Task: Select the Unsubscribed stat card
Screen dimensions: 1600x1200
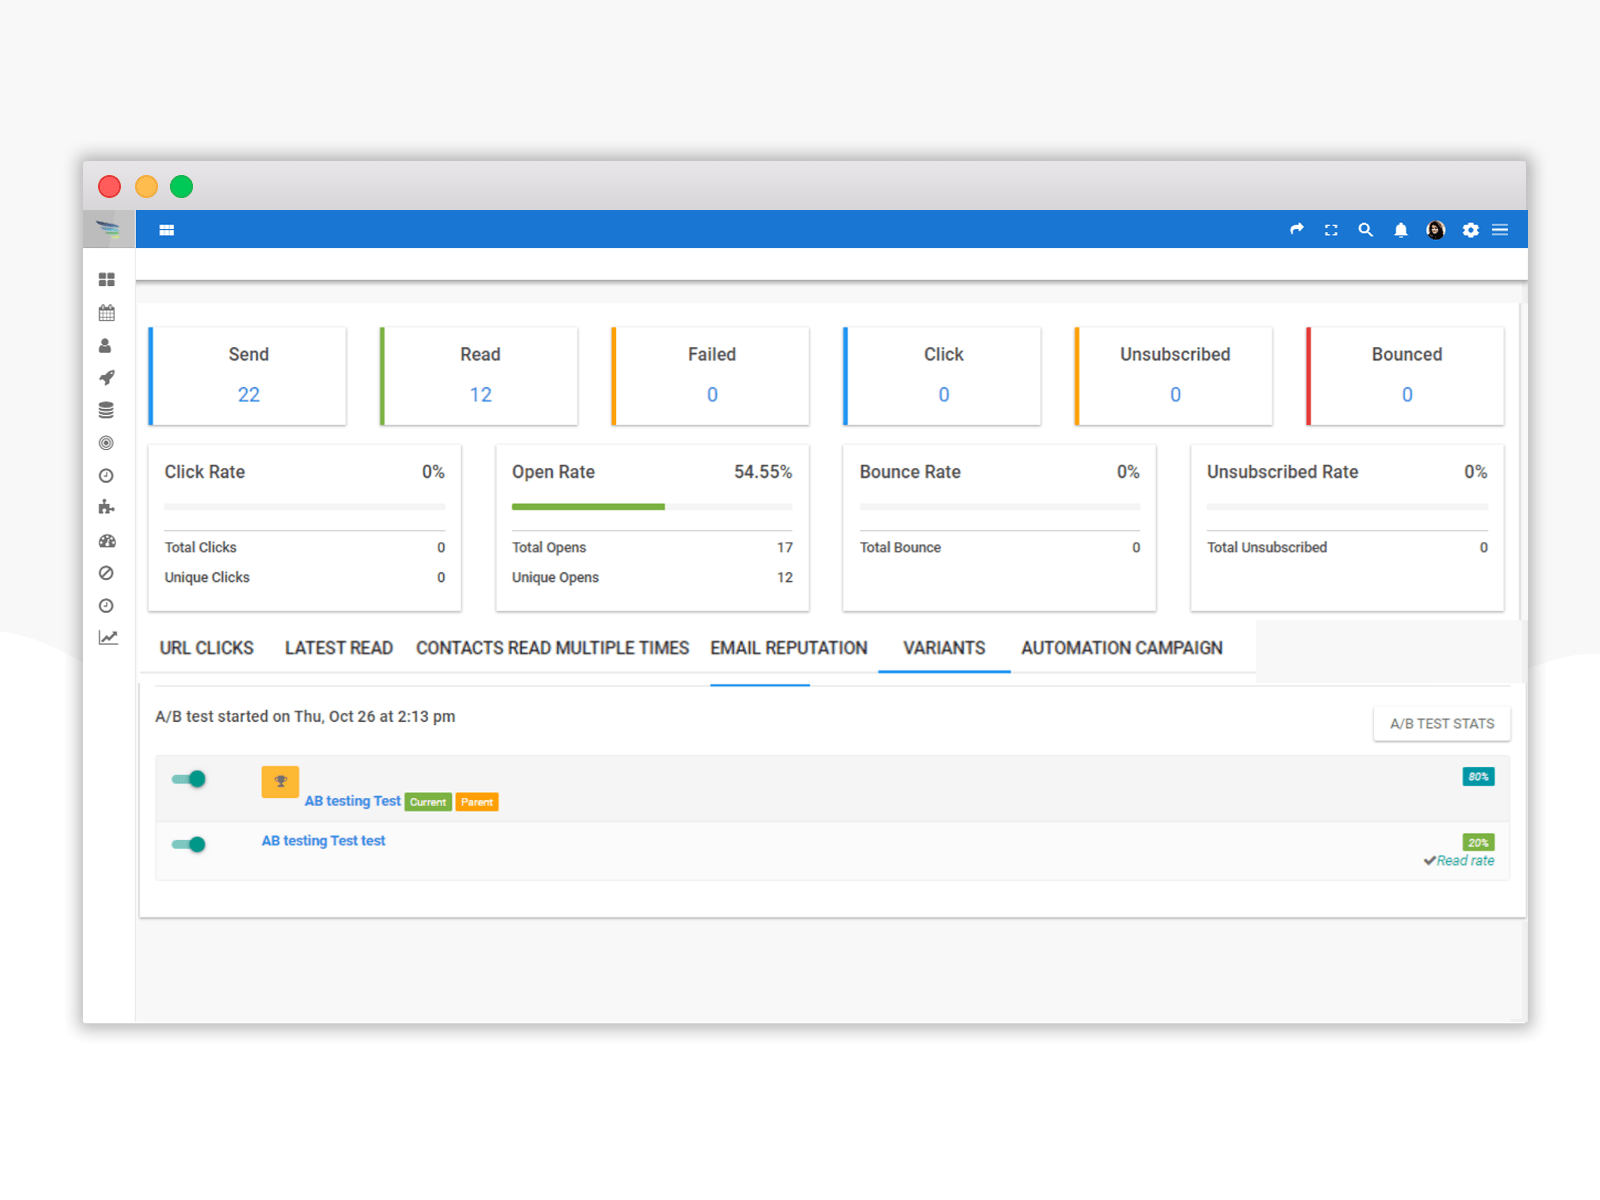Action: 1174,376
